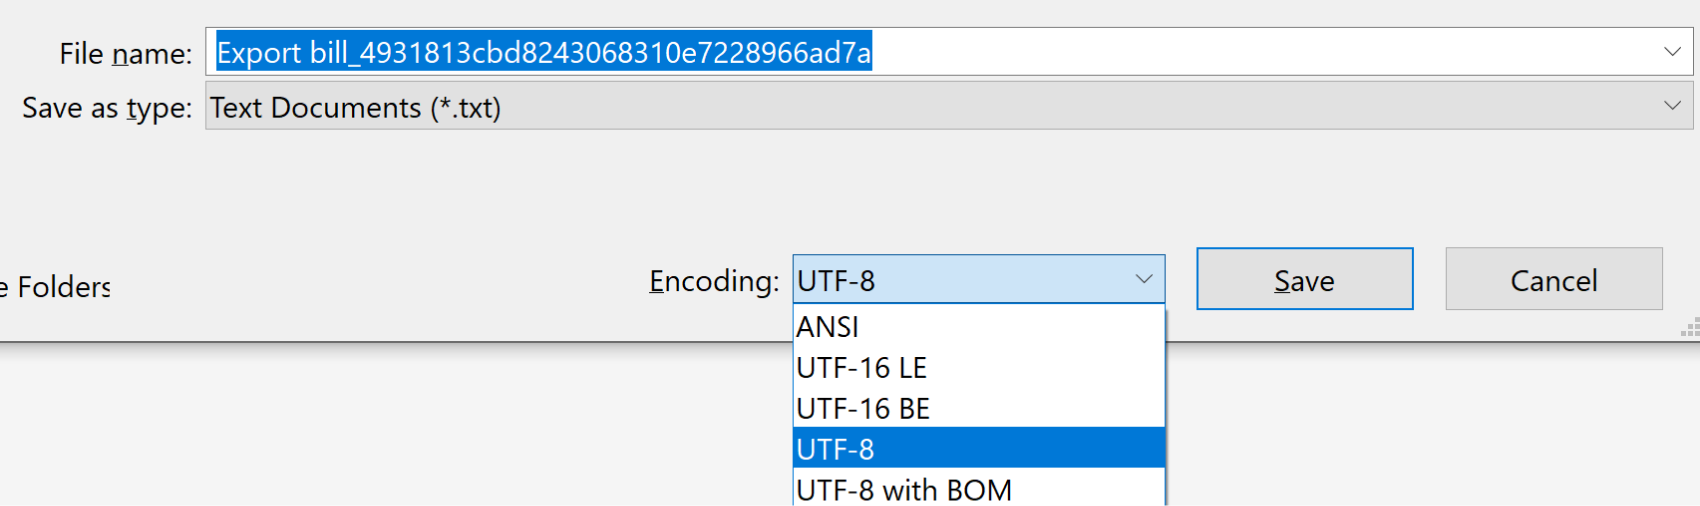Click the Encoding combo box showing UTF-8
Image resolution: width=1700 pixels, height=506 pixels.
tap(960, 280)
